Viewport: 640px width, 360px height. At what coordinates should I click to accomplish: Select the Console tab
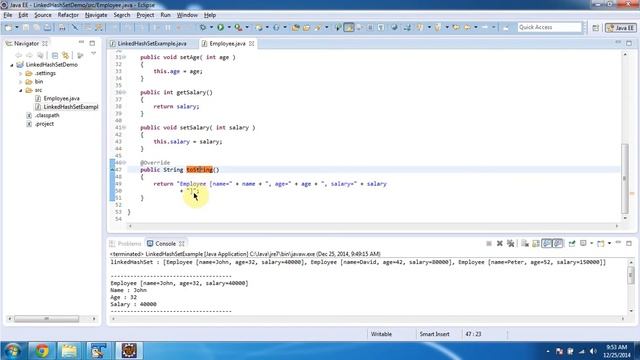[x=165, y=244]
